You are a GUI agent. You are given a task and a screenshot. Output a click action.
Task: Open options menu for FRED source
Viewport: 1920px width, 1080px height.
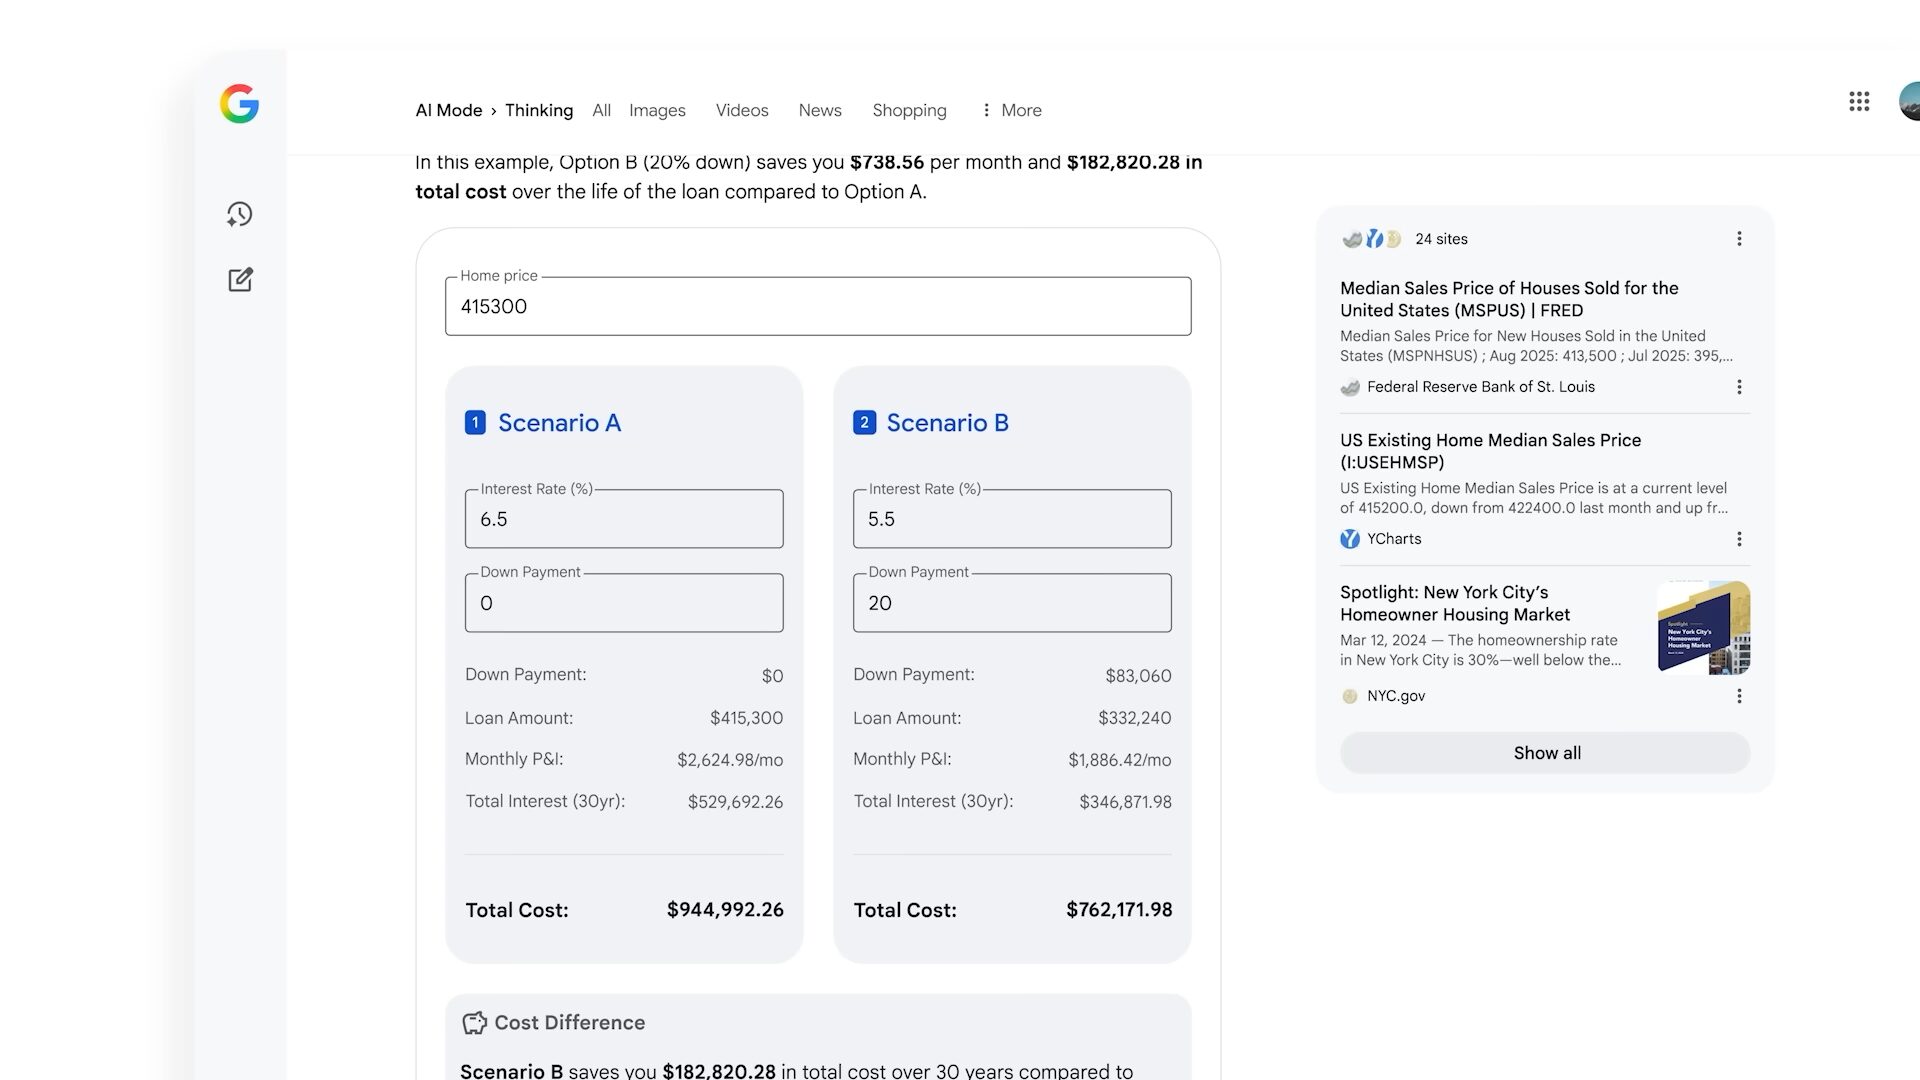[1739, 387]
